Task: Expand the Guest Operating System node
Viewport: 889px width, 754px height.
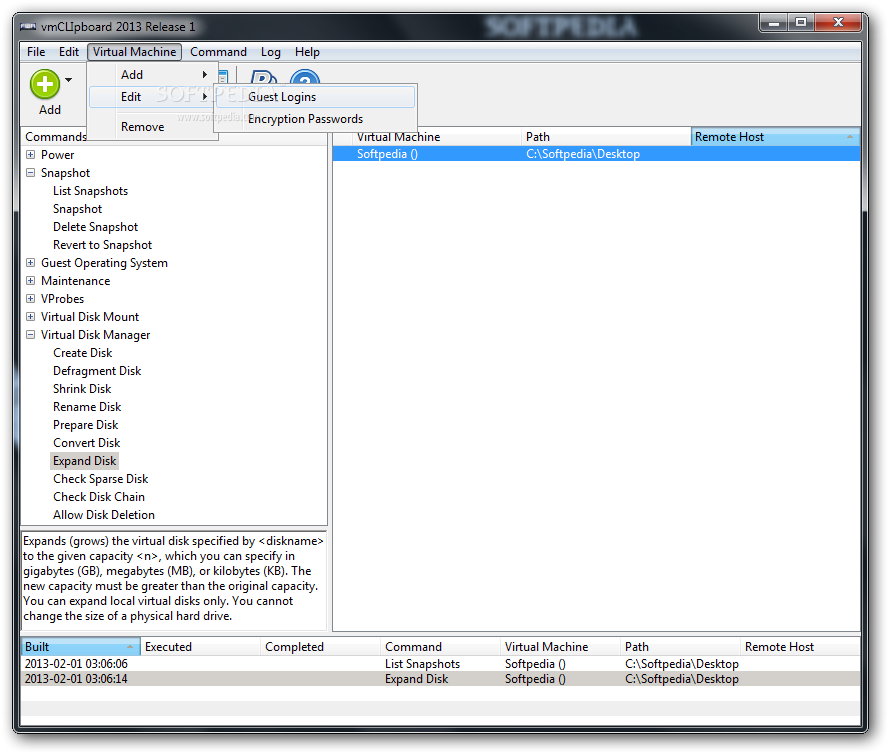Action: coord(31,263)
